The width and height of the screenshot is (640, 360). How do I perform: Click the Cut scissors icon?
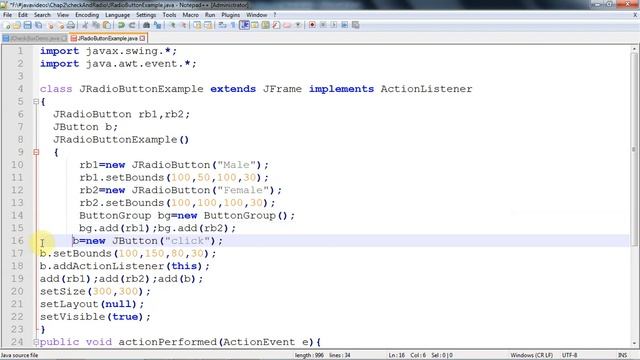coord(85,25)
